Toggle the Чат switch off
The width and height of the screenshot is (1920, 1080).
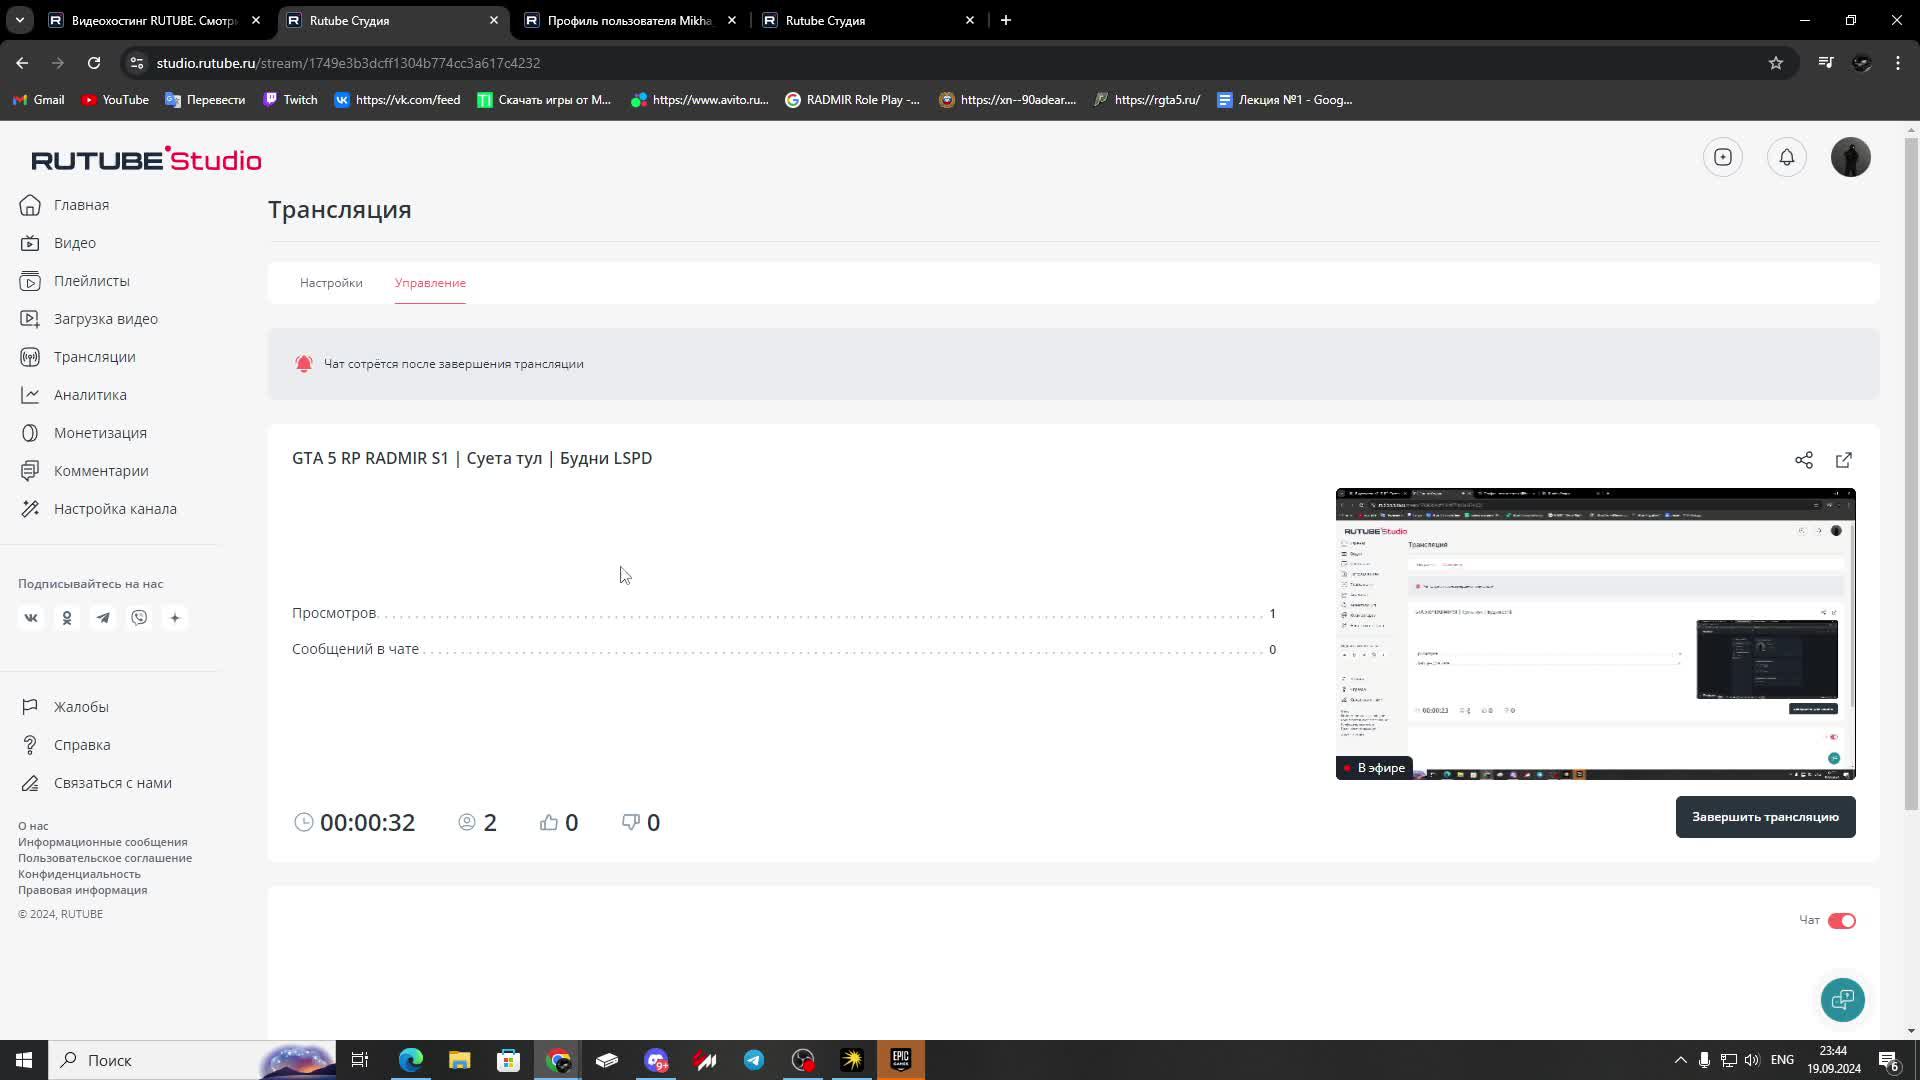click(x=1841, y=921)
